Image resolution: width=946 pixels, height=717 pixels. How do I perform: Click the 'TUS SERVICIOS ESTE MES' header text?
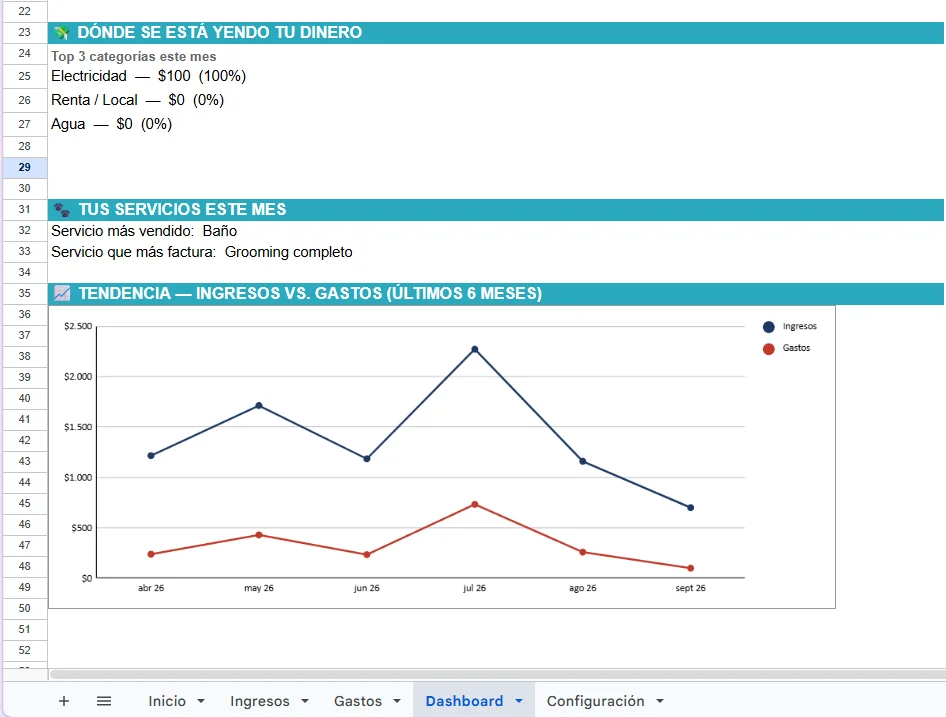[182, 209]
